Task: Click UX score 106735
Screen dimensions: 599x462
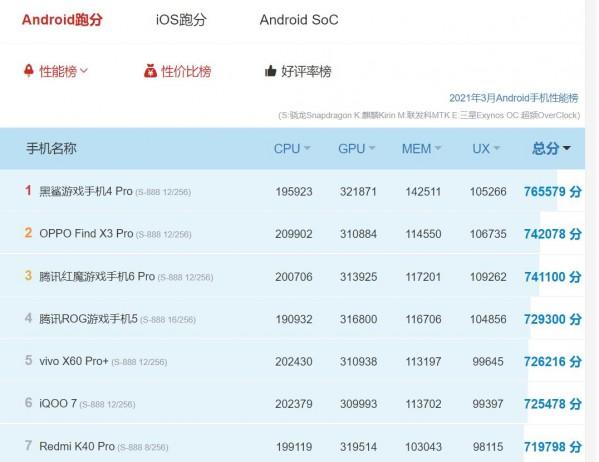Action: pos(488,234)
